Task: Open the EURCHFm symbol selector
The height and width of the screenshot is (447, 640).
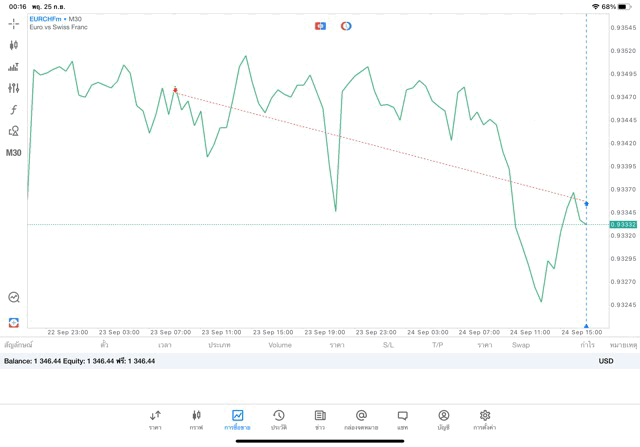Action: (x=46, y=19)
